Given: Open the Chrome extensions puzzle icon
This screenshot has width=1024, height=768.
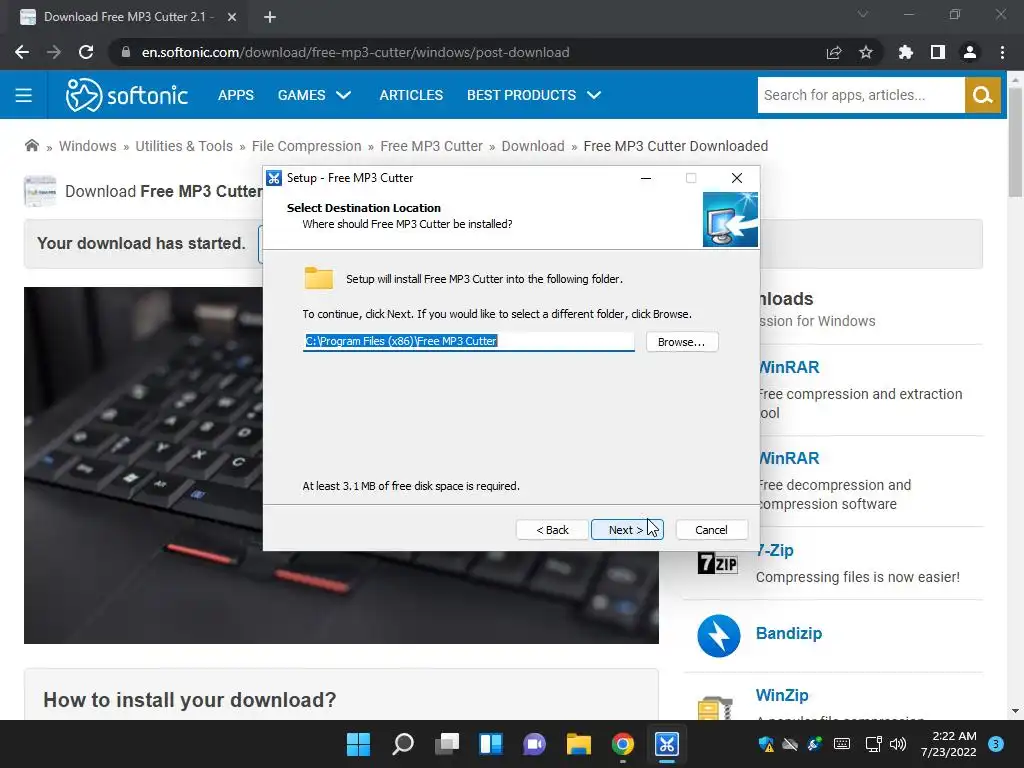Looking at the screenshot, I should (905, 52).
